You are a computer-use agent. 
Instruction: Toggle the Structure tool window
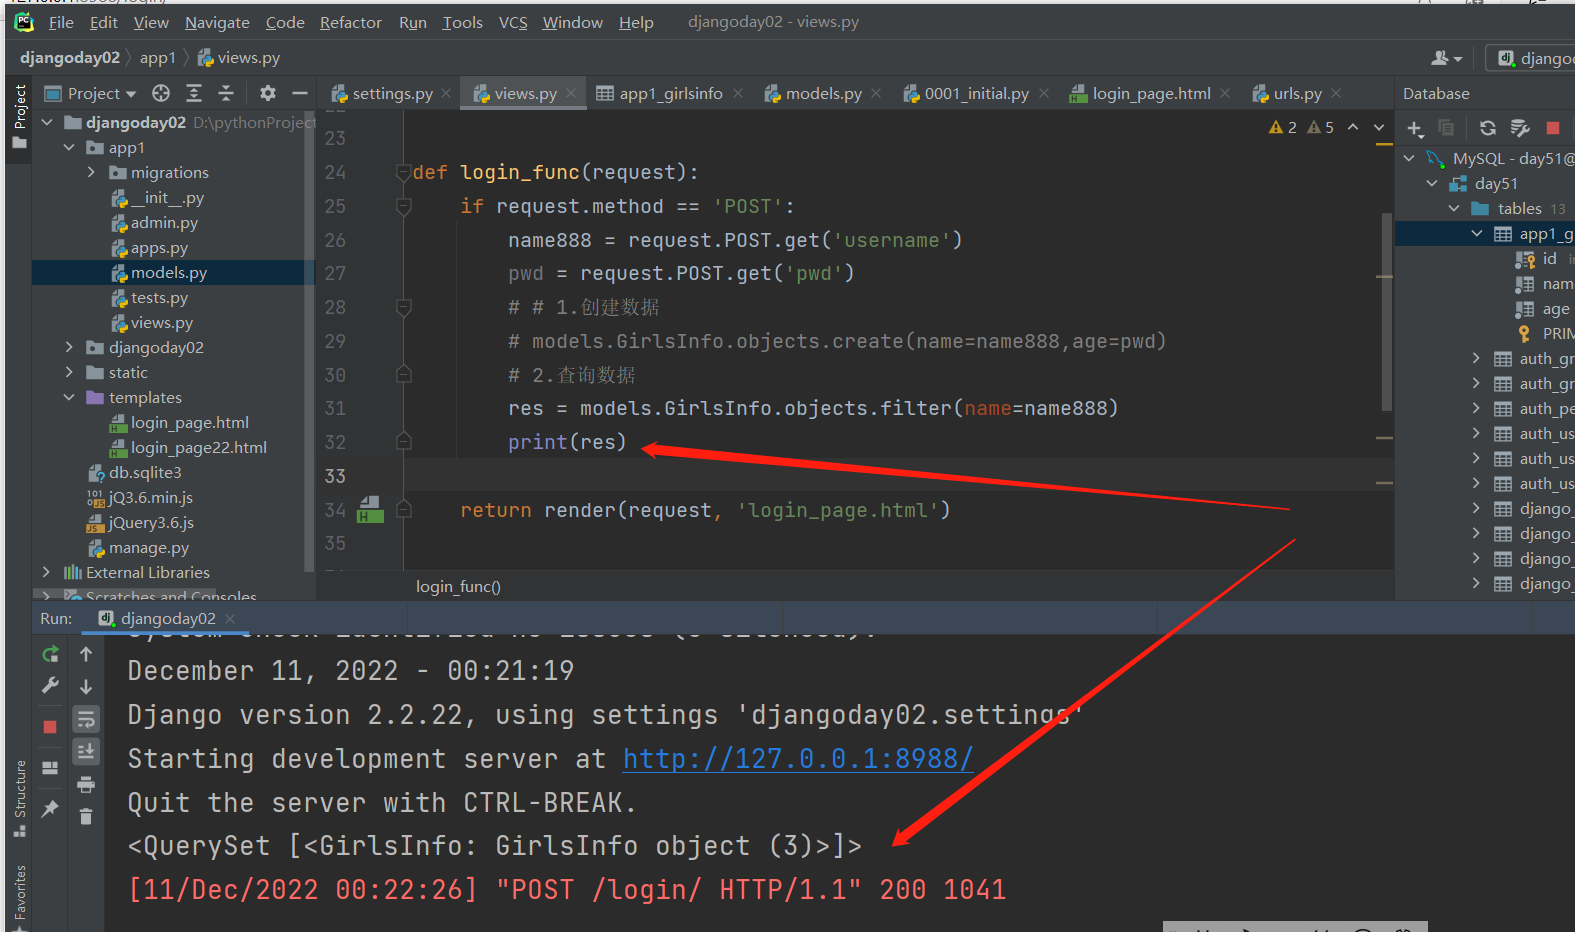point(20,798)
